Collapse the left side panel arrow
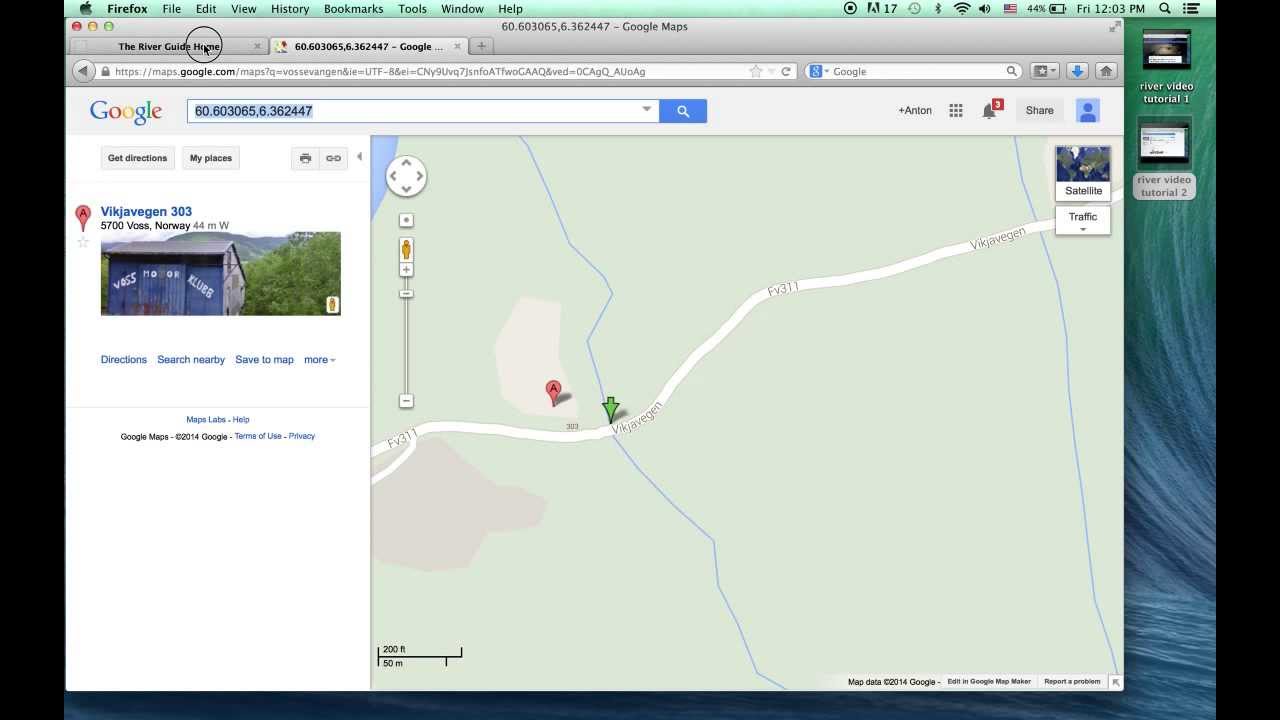This screenshot has width=1280, height=720. click(x=359, y=157)
